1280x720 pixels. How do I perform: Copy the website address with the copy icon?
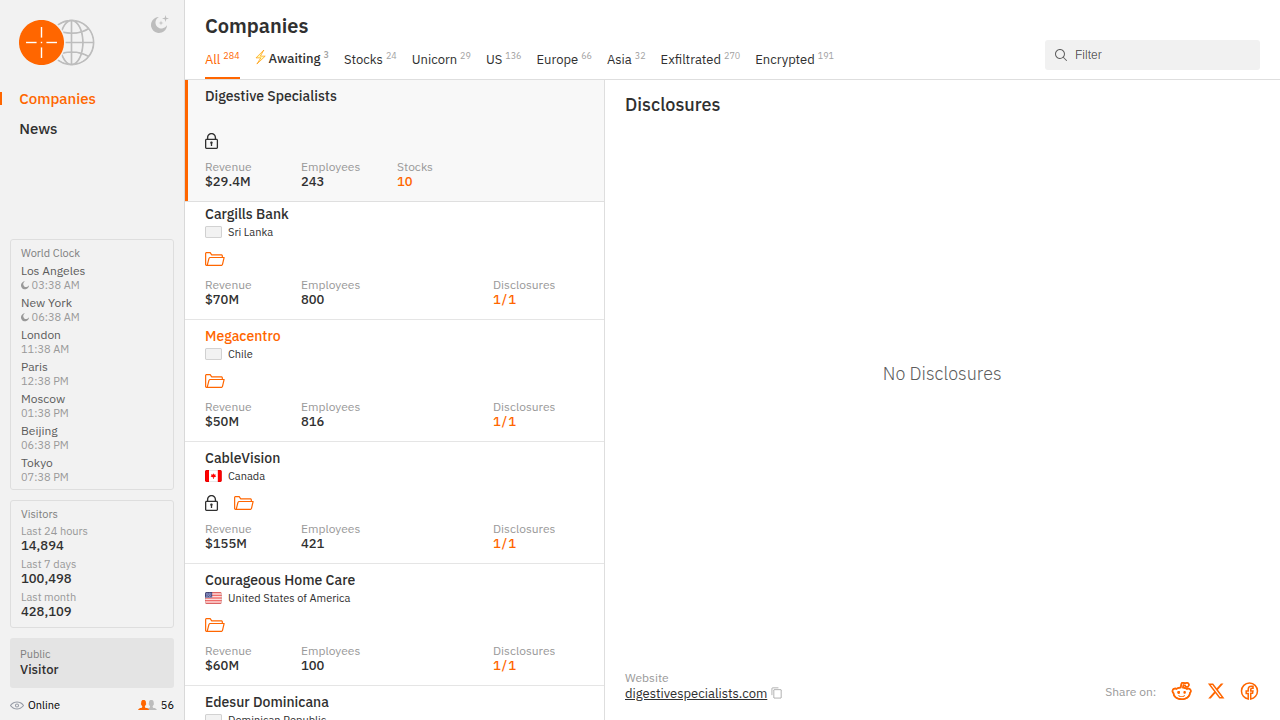click(x=777, y=693)
